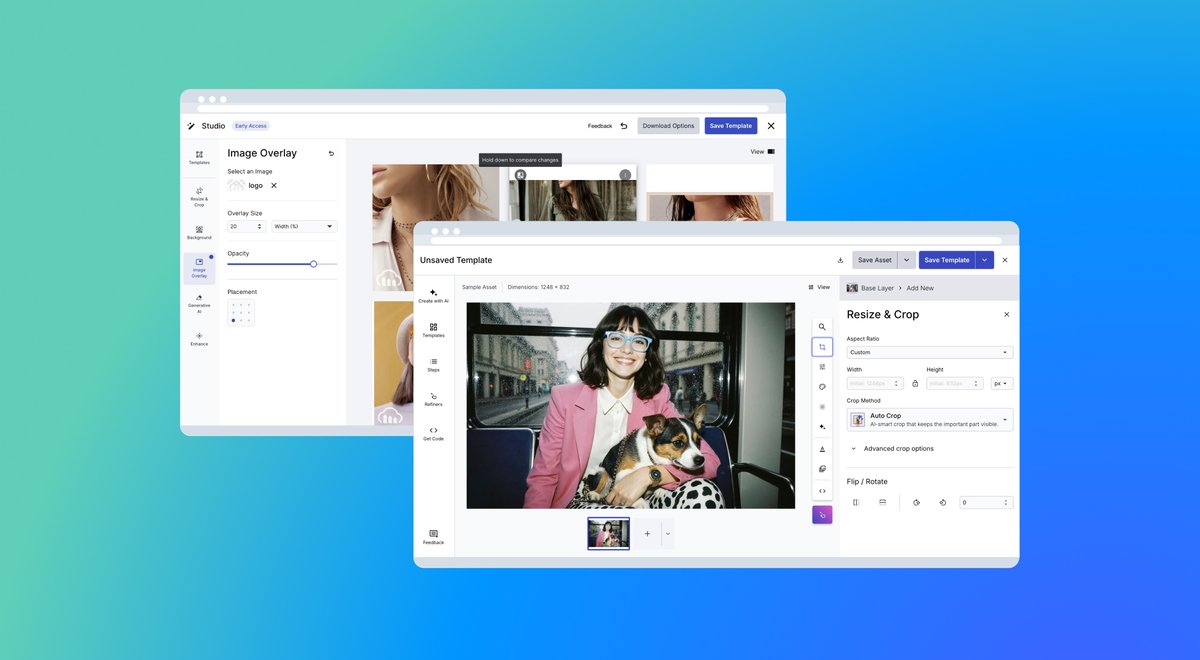The image size is (1200, 660).
Task: Expand Advanced crop options
Action: (x=892, y=449)
